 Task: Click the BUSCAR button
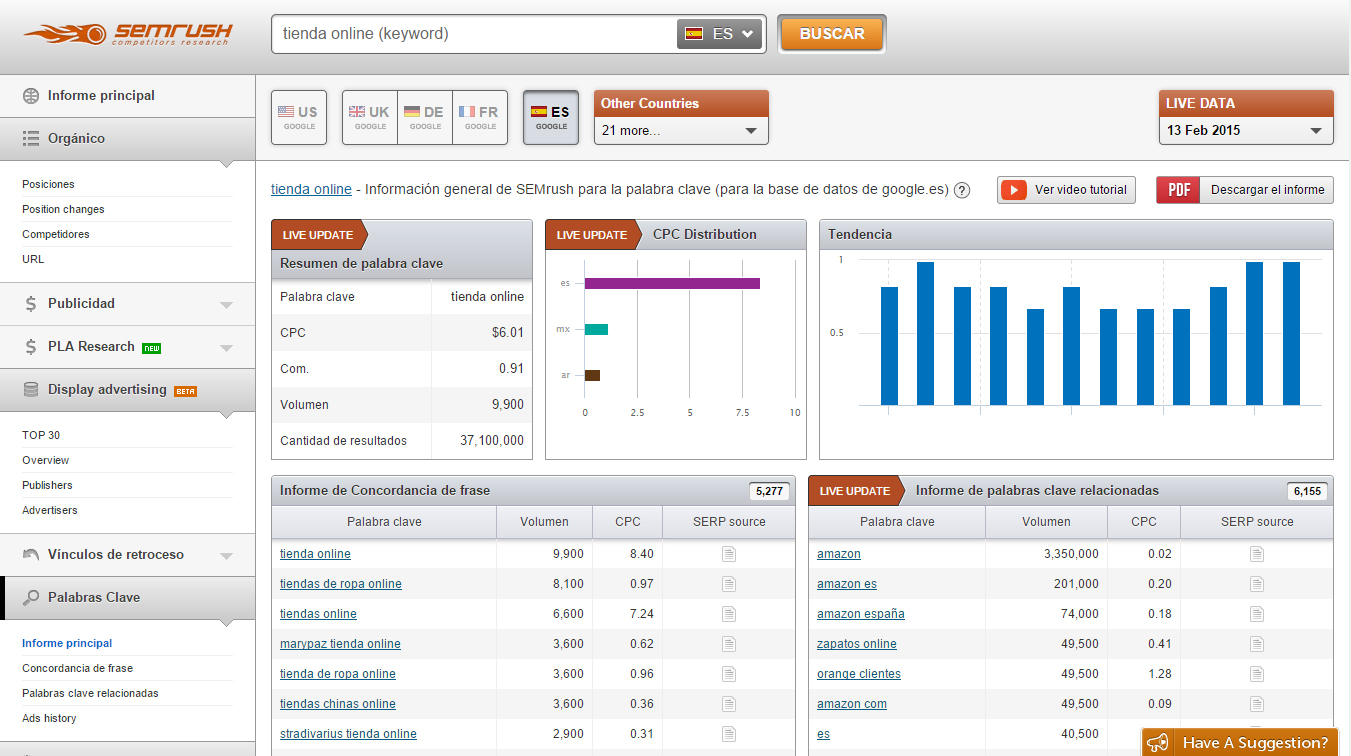click(832, 33)
